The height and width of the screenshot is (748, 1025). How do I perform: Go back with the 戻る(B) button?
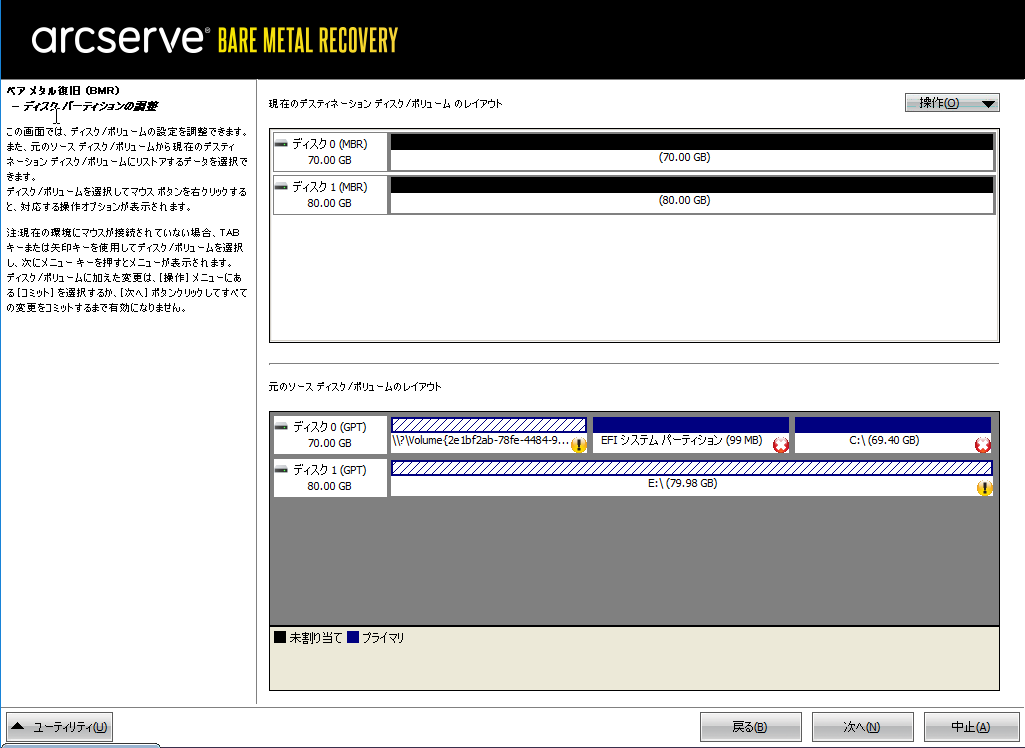click(750, 726)
